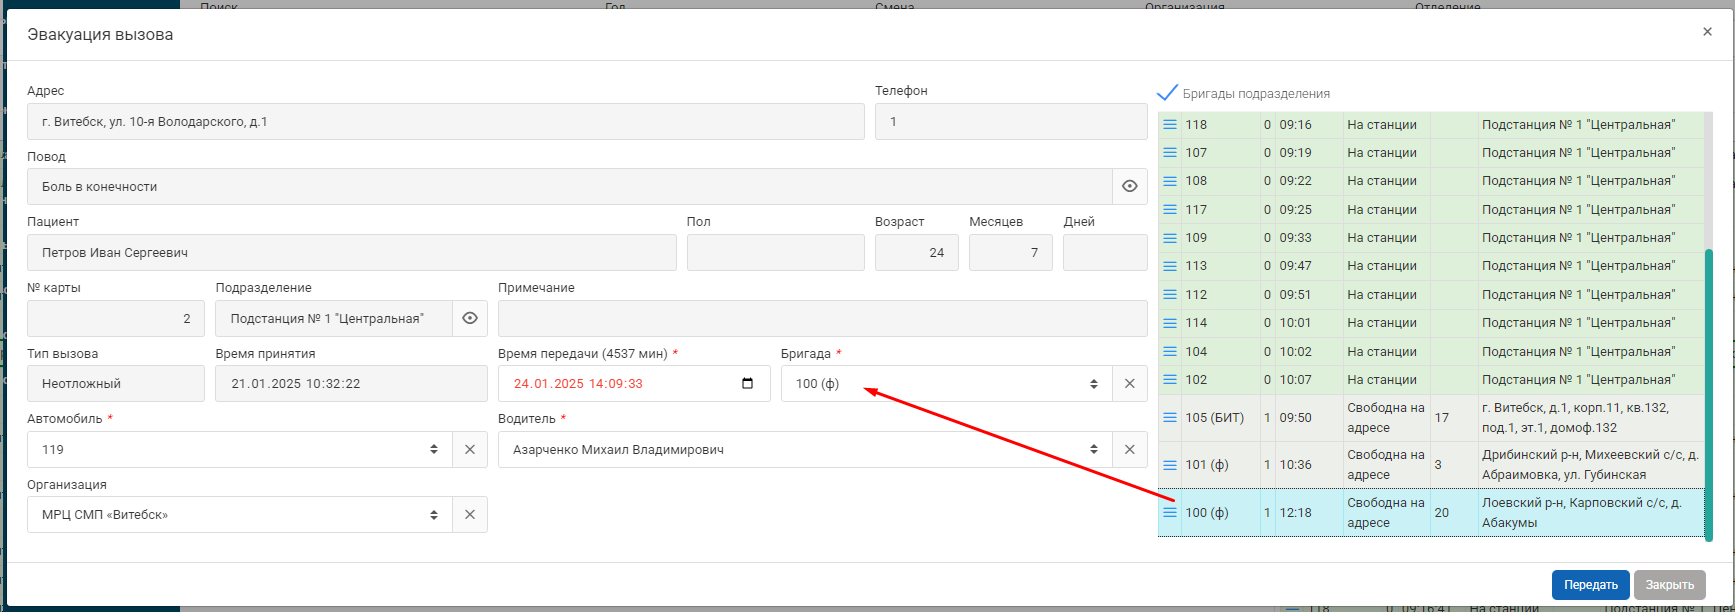Click the Время передачи date field
Viewport: 1735px width, 612px height.
[x=634, y=384]
